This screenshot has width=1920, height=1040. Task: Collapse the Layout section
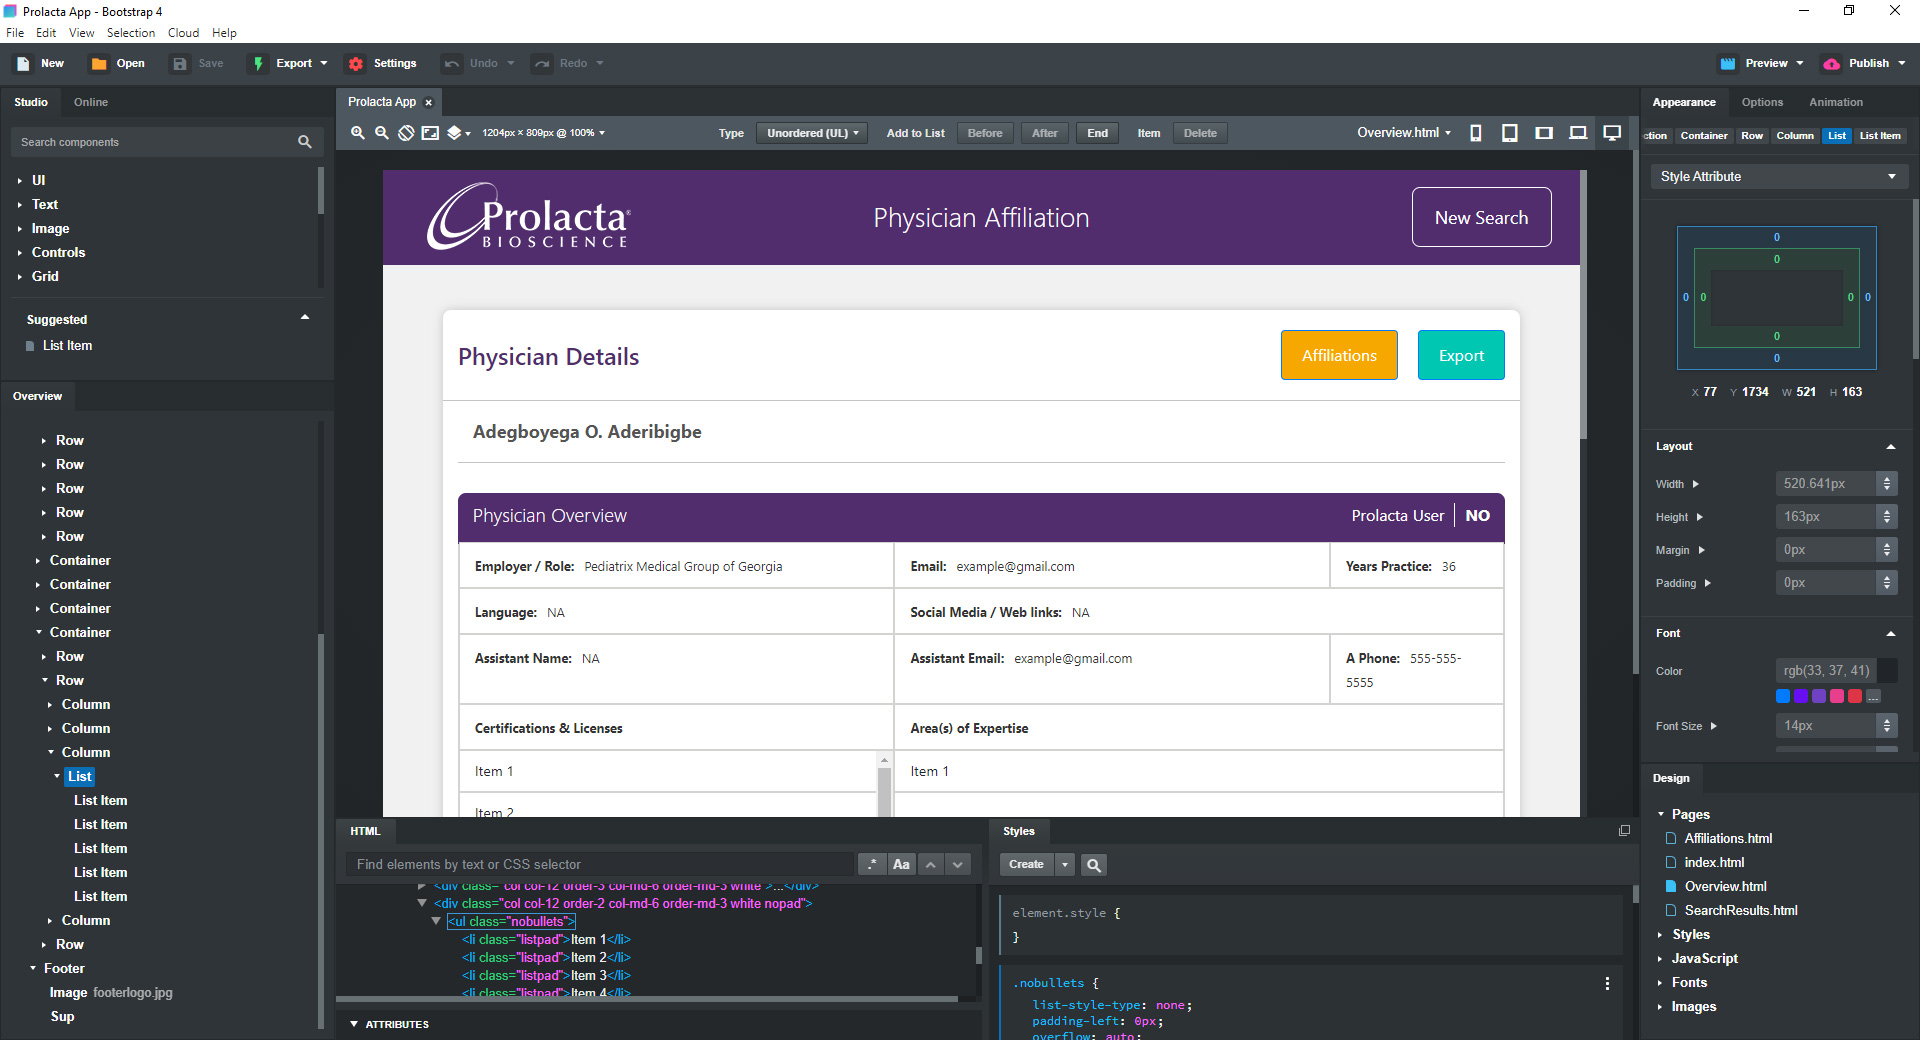coord(1891,447)
